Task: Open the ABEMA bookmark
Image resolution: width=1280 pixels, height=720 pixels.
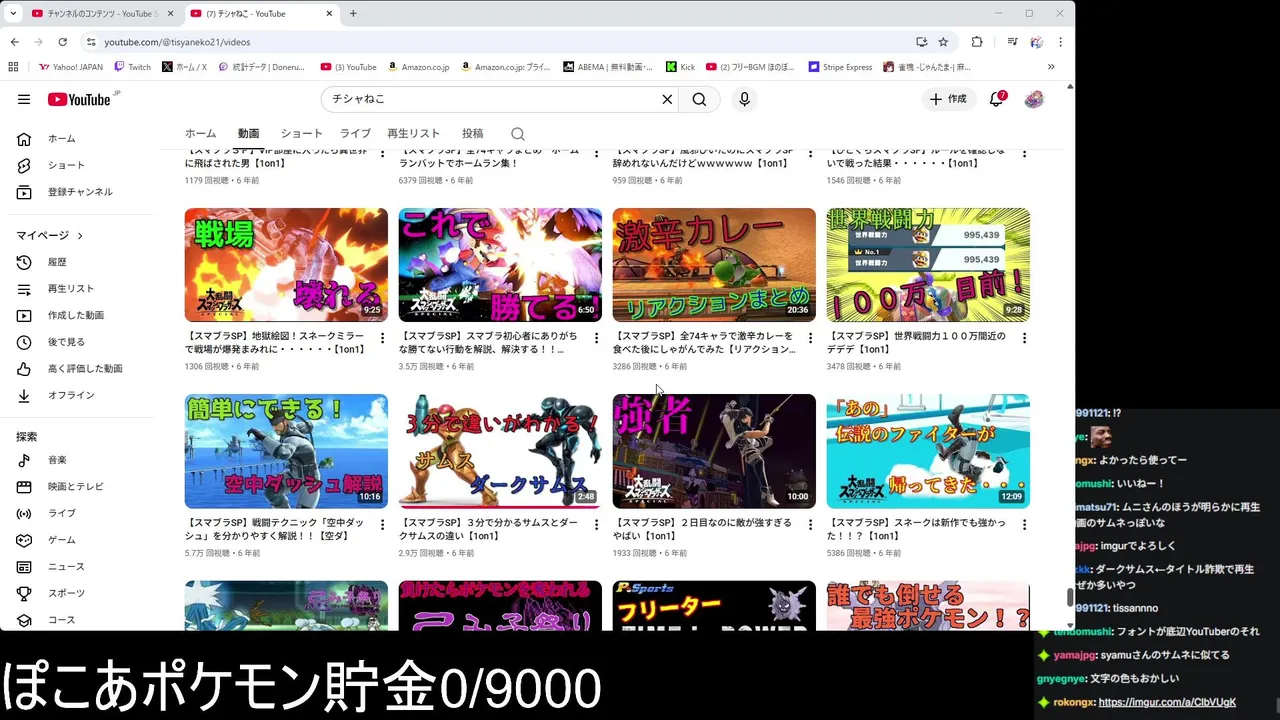Action: (607, 67)
